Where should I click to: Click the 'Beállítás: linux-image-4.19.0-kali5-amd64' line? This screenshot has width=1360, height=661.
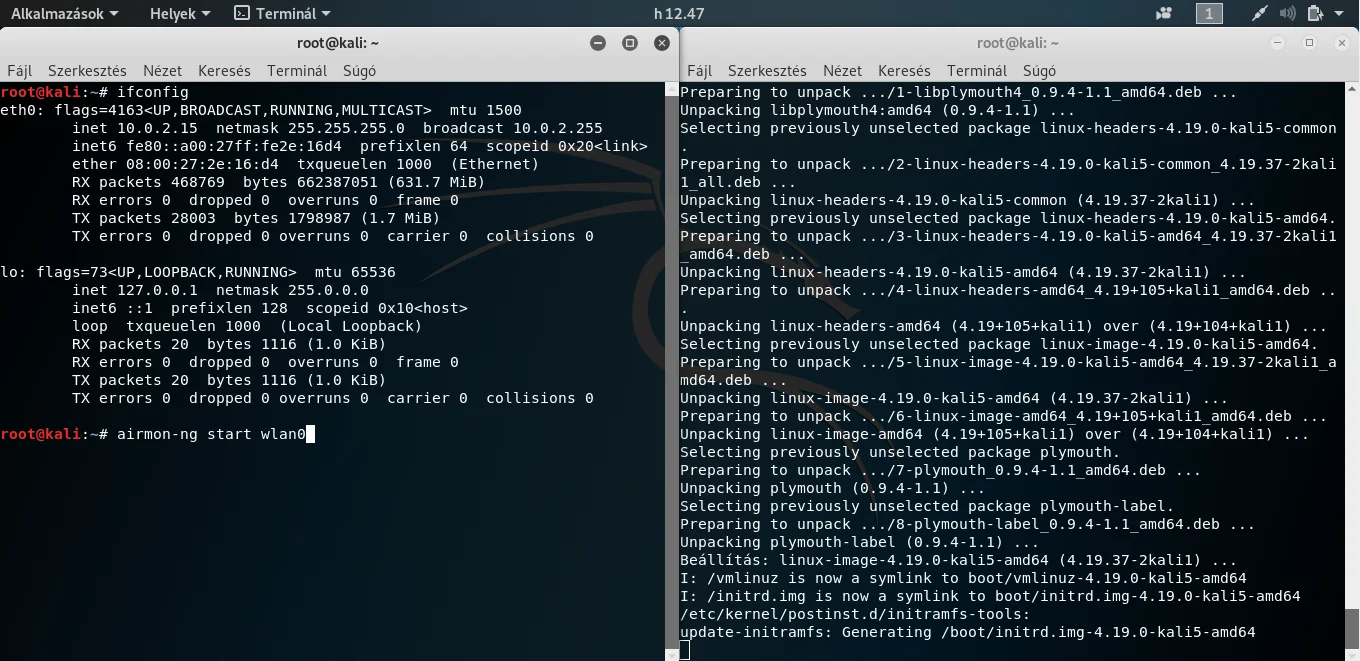958,560
